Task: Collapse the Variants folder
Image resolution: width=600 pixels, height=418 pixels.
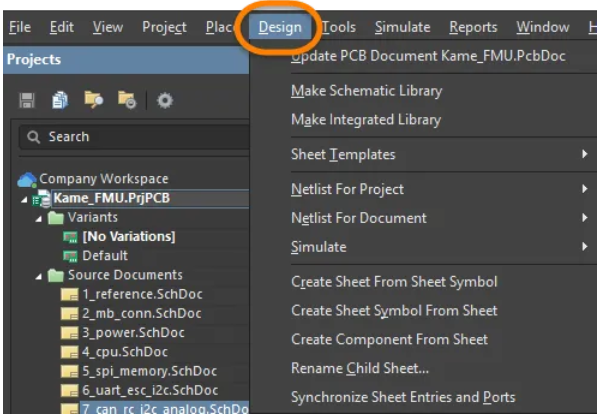Action: 39,219
